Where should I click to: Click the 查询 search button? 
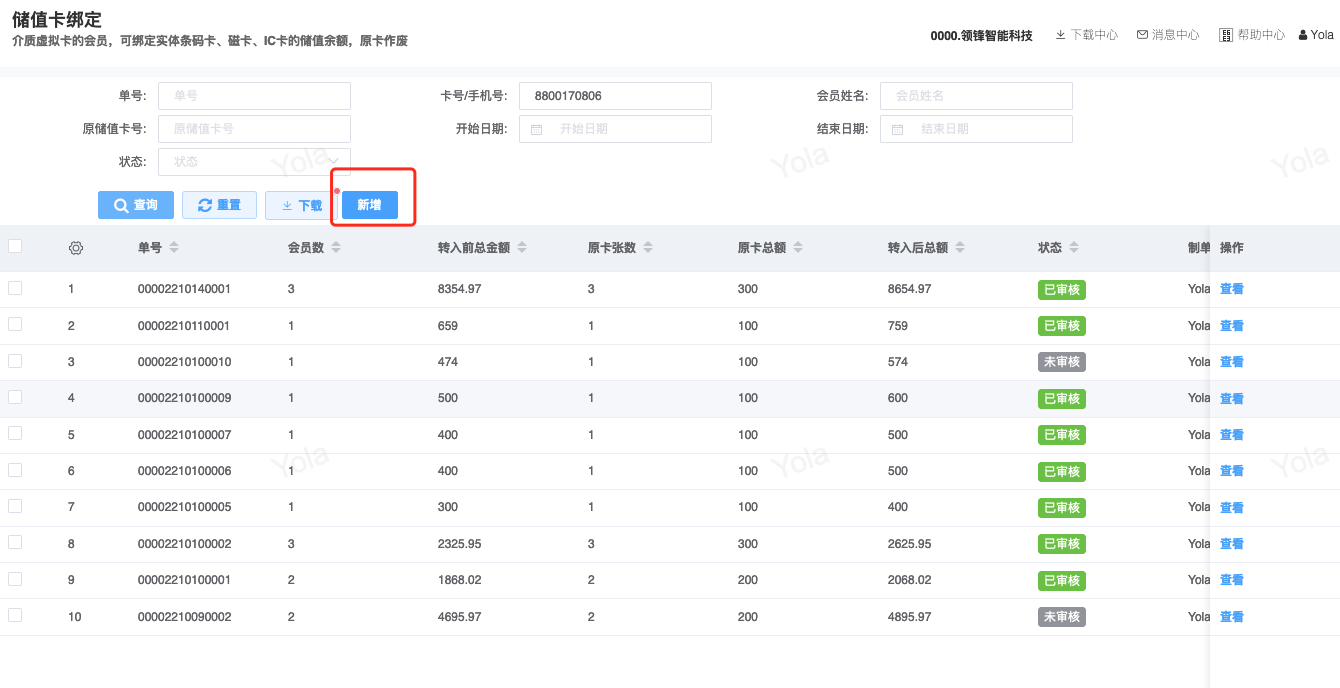136,205
